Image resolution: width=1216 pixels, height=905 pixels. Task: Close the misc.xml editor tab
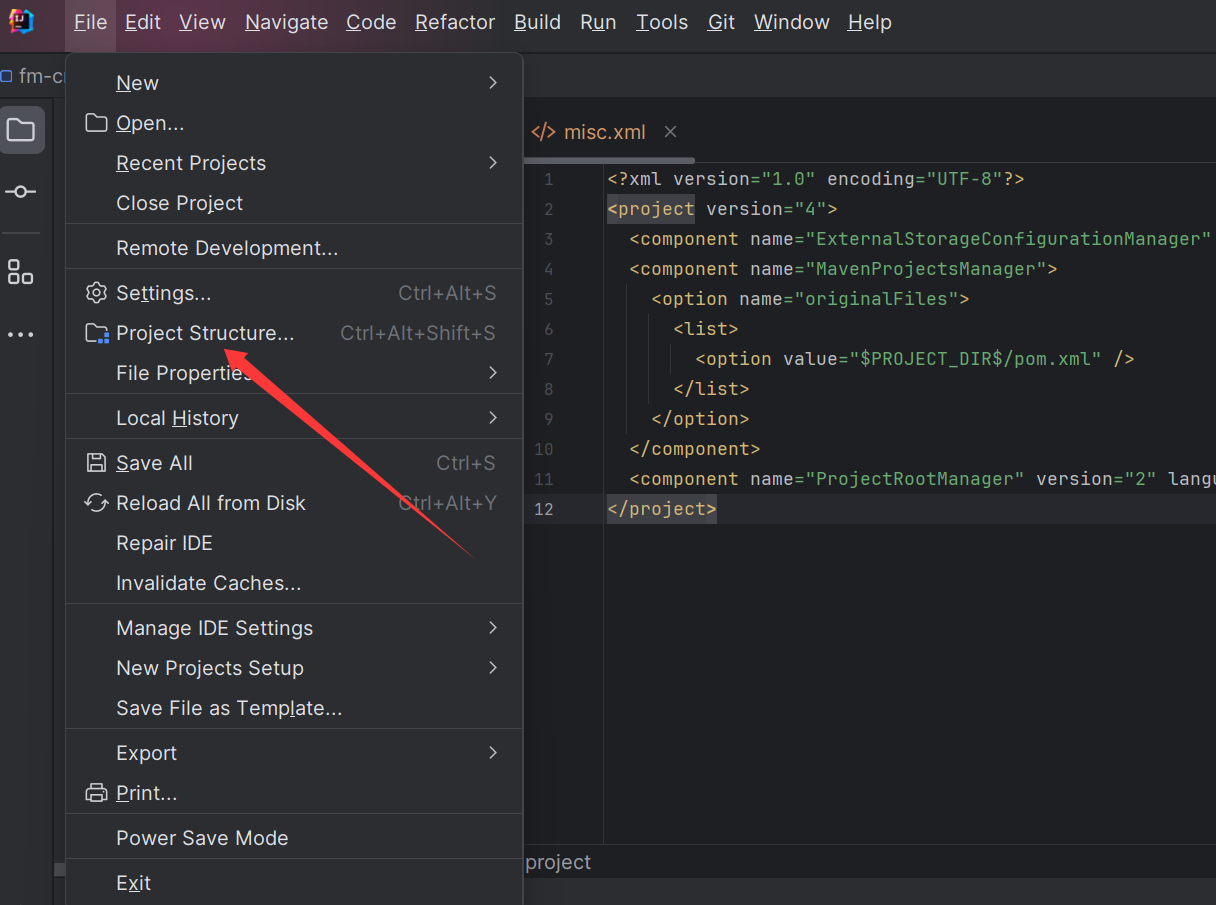pos(671,132)
